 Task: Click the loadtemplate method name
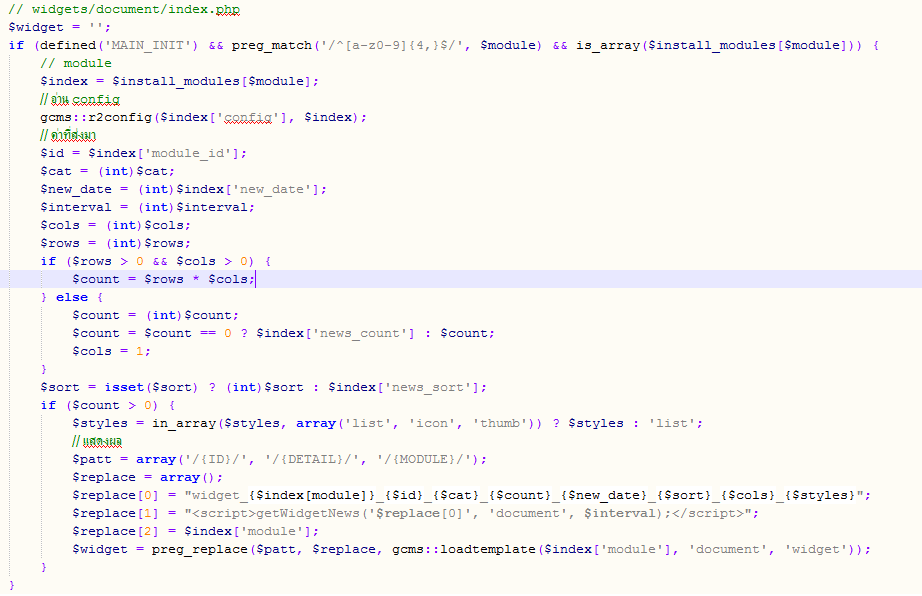(x=487, y=550)
